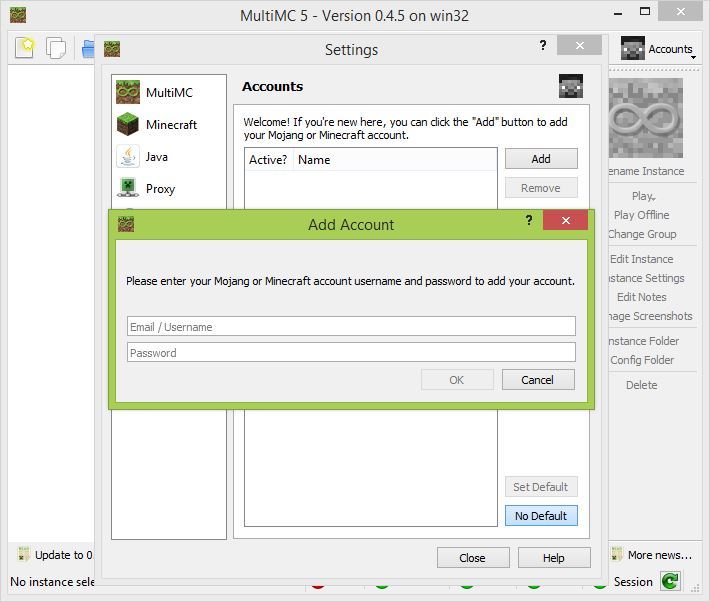Click the MultiMC infinity icon in the sidebar
Image resolution: width=710 pixels, height=602 pixels.
pos(128,92)
